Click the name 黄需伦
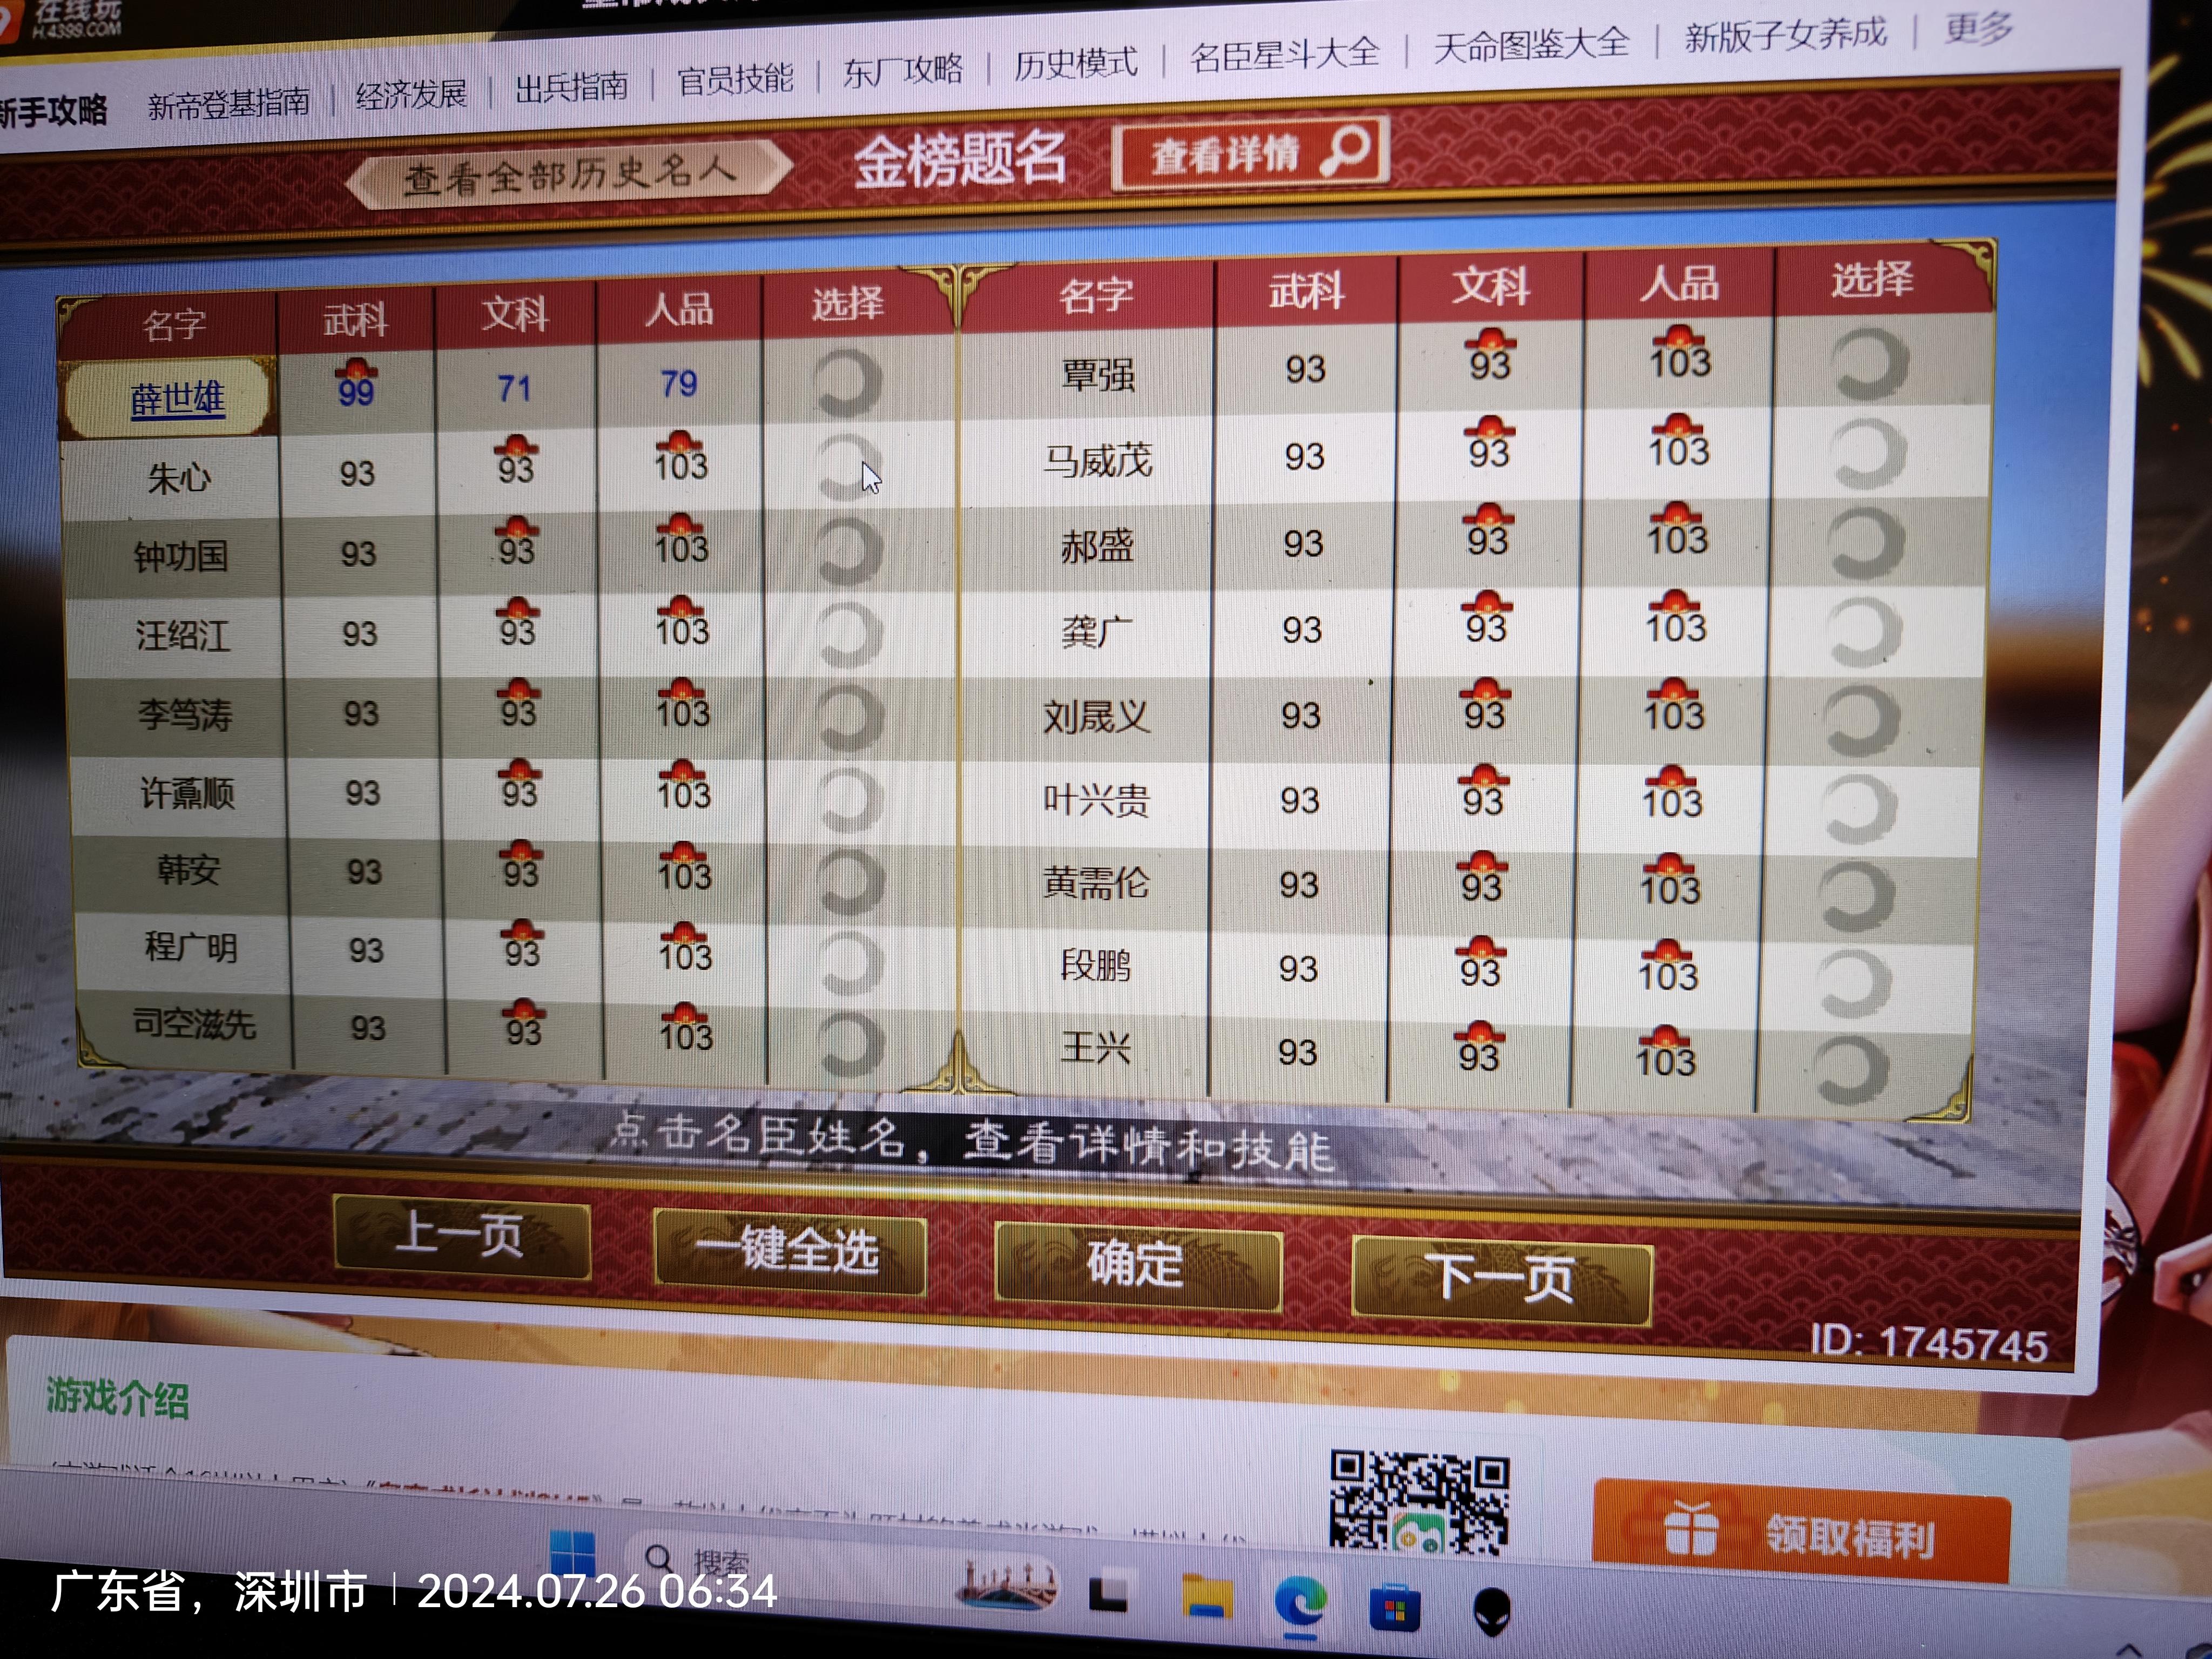Viewport: 2212px width, 1659px height. pos(1096,883)
